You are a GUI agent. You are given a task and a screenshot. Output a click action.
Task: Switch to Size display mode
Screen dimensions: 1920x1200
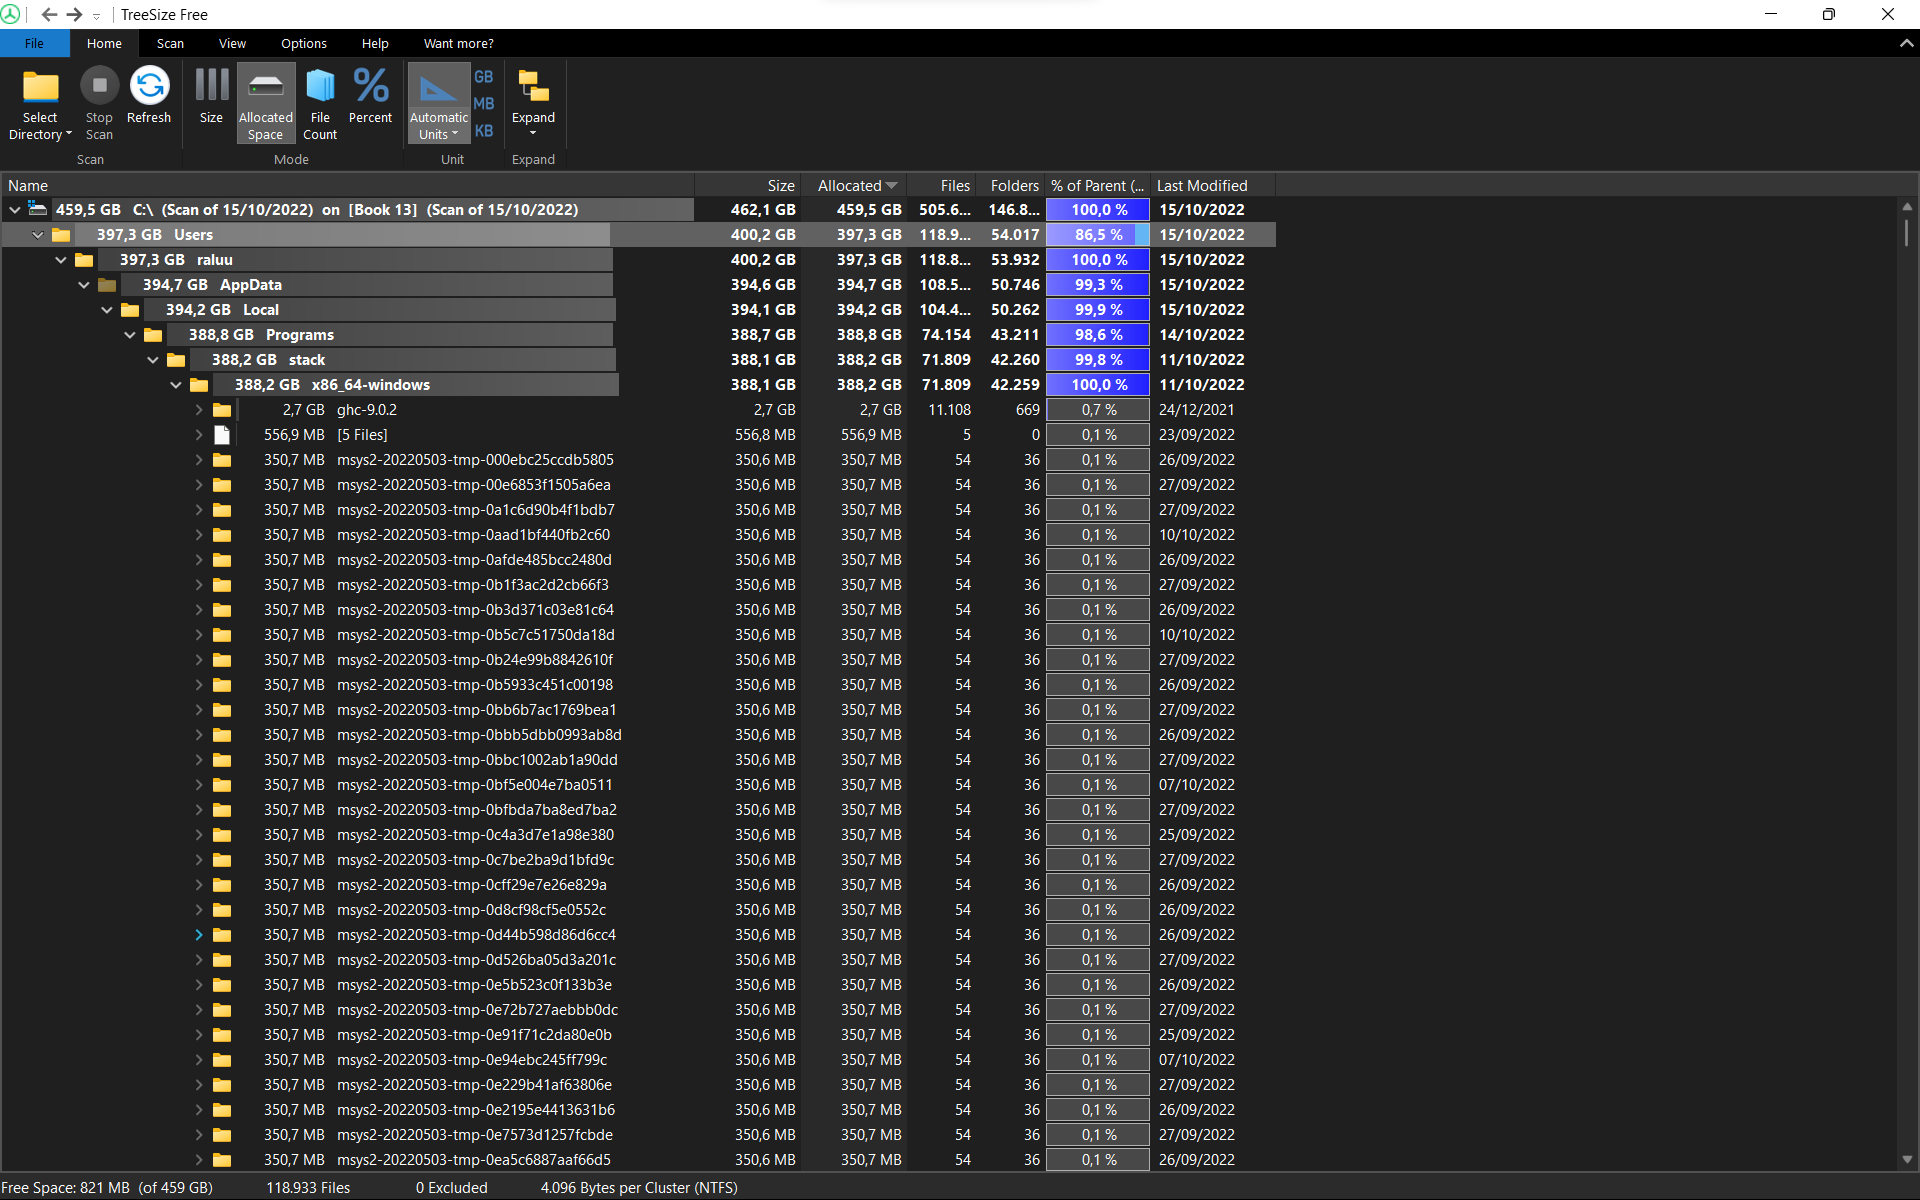point(210,100)
